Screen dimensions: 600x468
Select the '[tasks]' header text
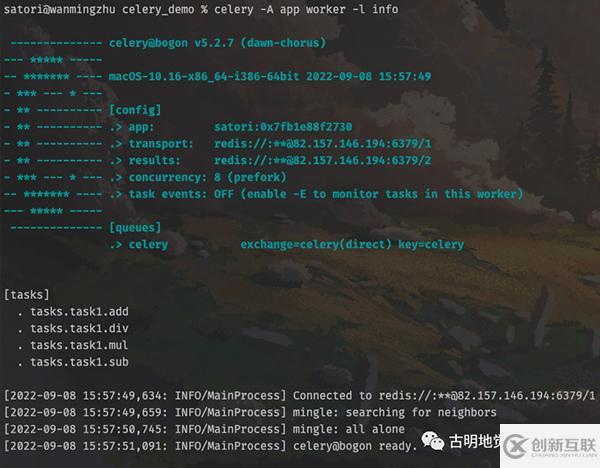point(26,295)
